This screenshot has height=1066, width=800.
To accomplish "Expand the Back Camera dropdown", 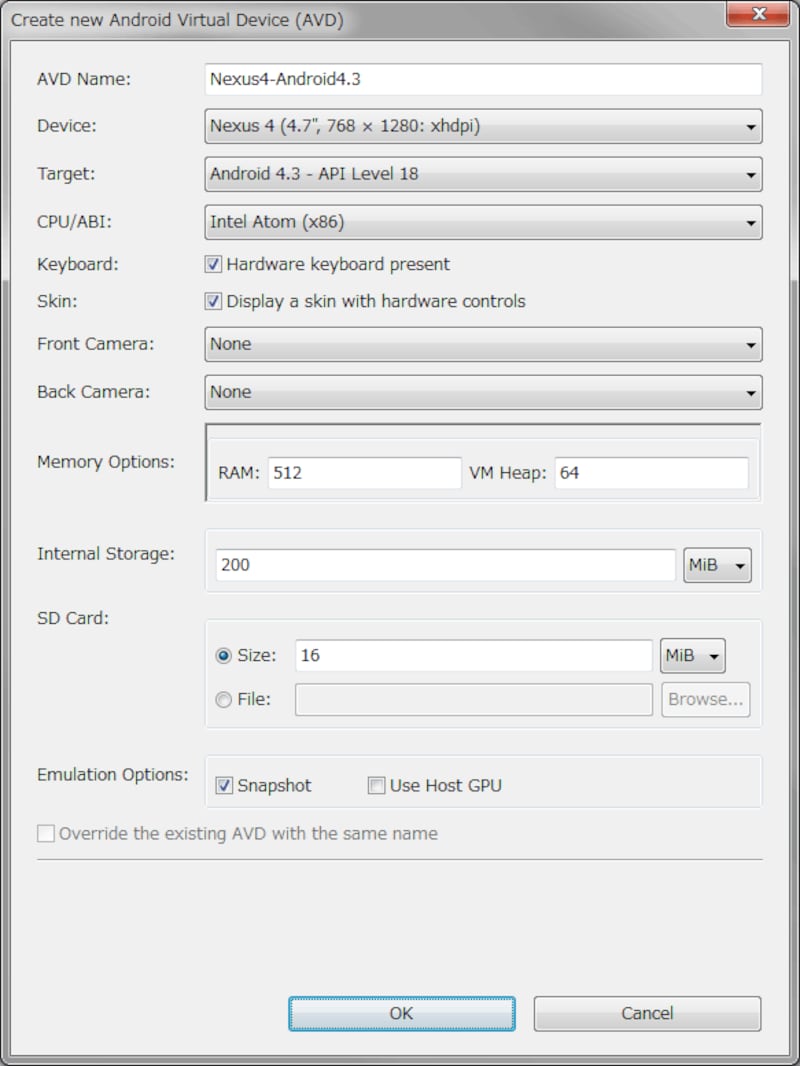I will (x=483, y=392).
